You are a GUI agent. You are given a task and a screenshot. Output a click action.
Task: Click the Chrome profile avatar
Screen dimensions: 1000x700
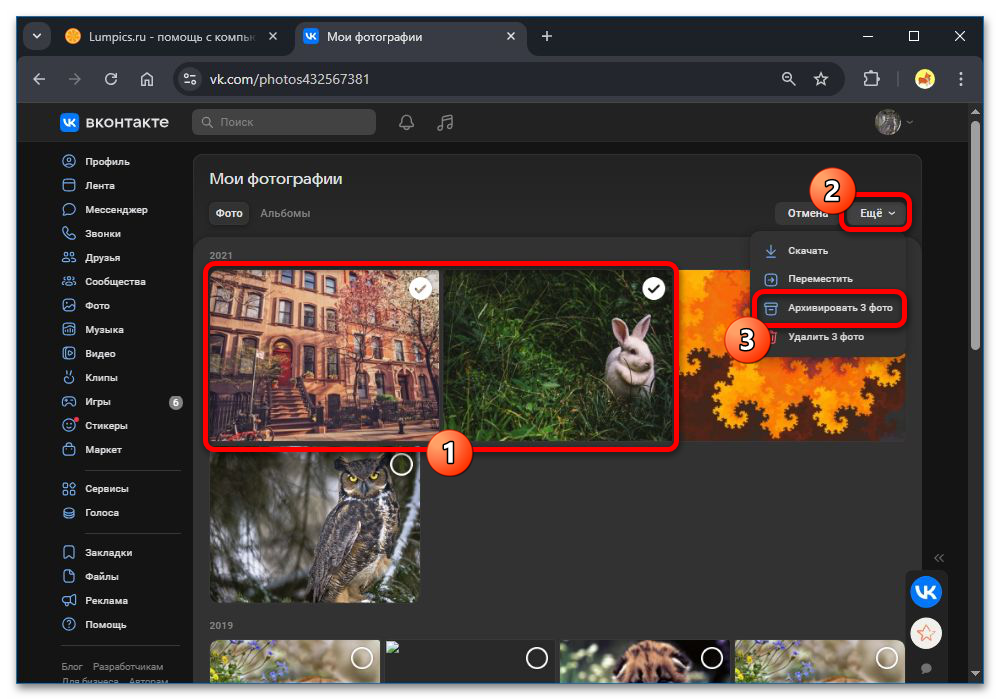coord(925,79)
